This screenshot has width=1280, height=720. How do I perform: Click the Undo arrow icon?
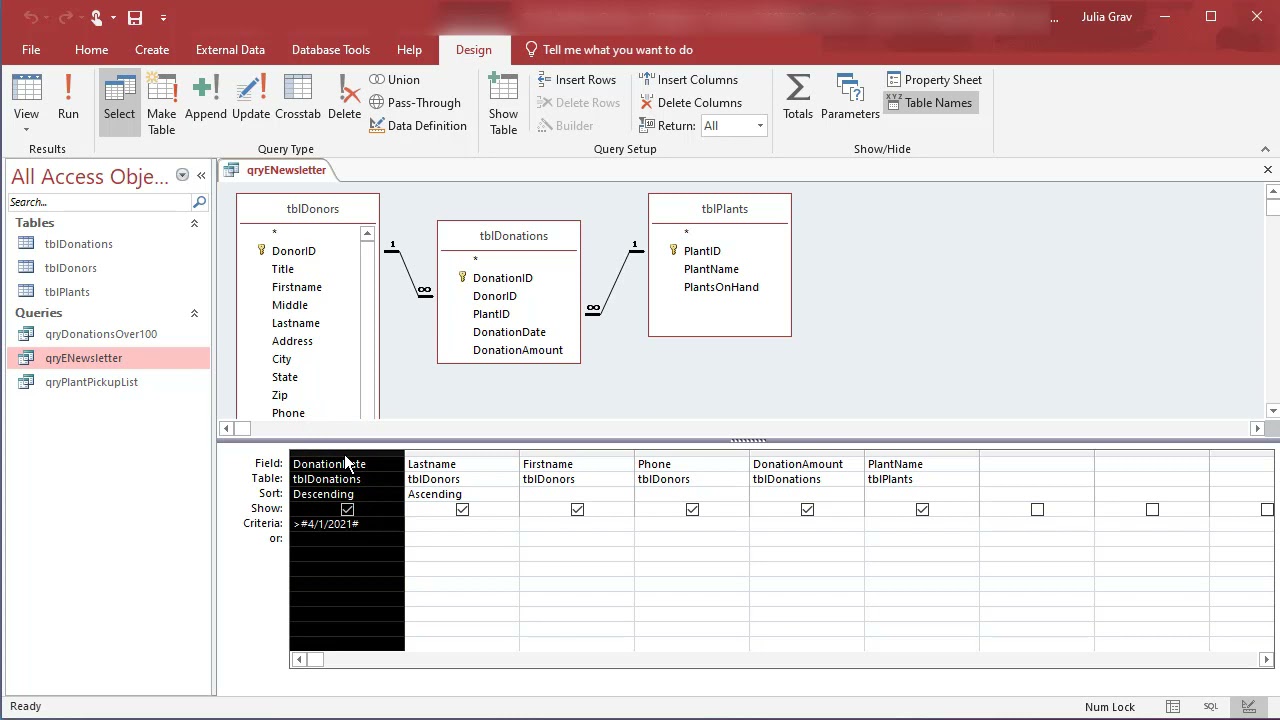tap(31, 17)
